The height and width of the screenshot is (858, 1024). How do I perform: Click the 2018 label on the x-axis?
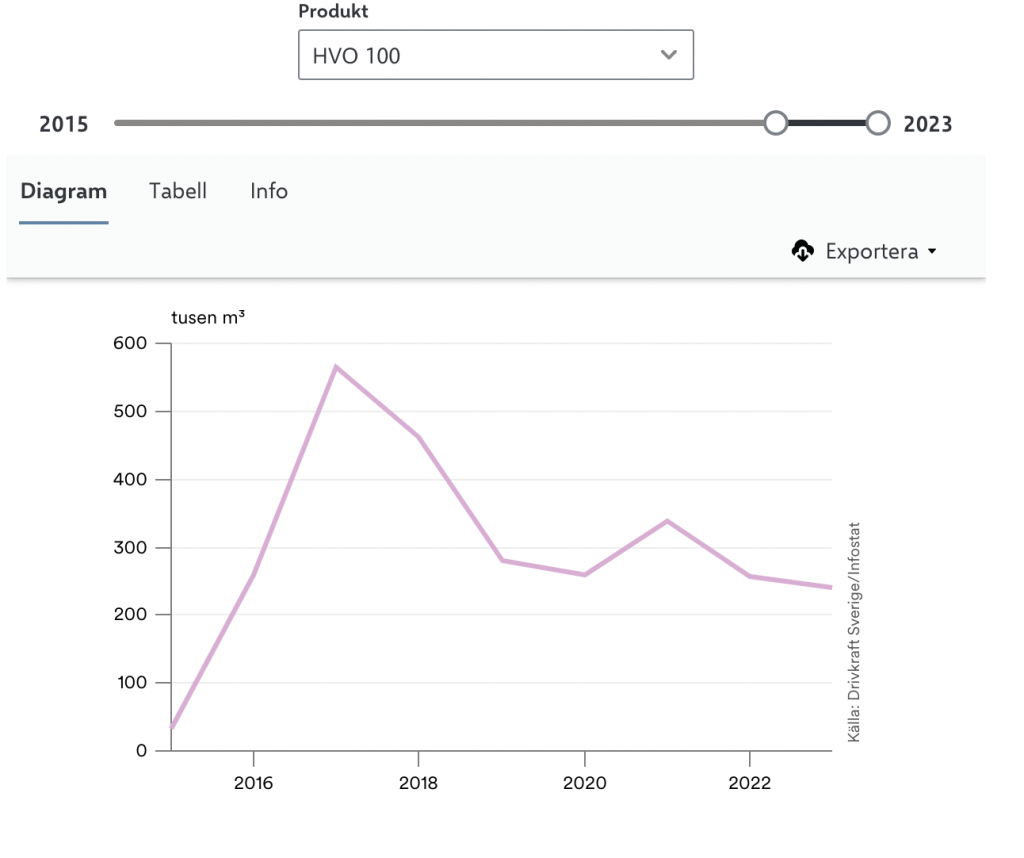pos(418,783)
